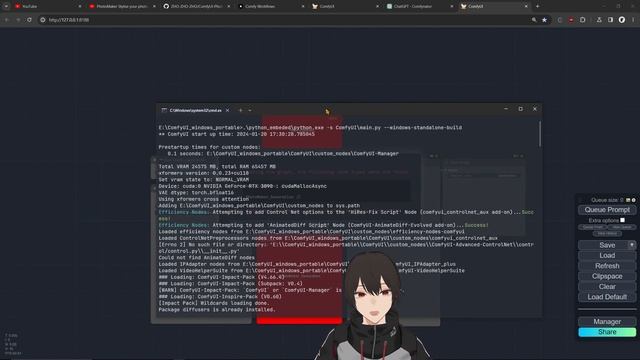Add new terminal tab with plus
The width and height of the screenshot is (640, 360).
(x=240, y=110)
